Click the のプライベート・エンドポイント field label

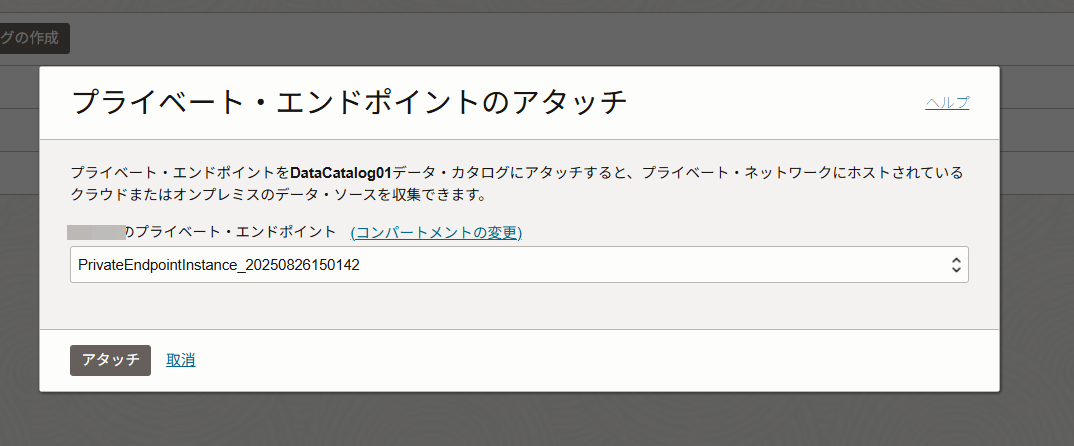[231, 232]
